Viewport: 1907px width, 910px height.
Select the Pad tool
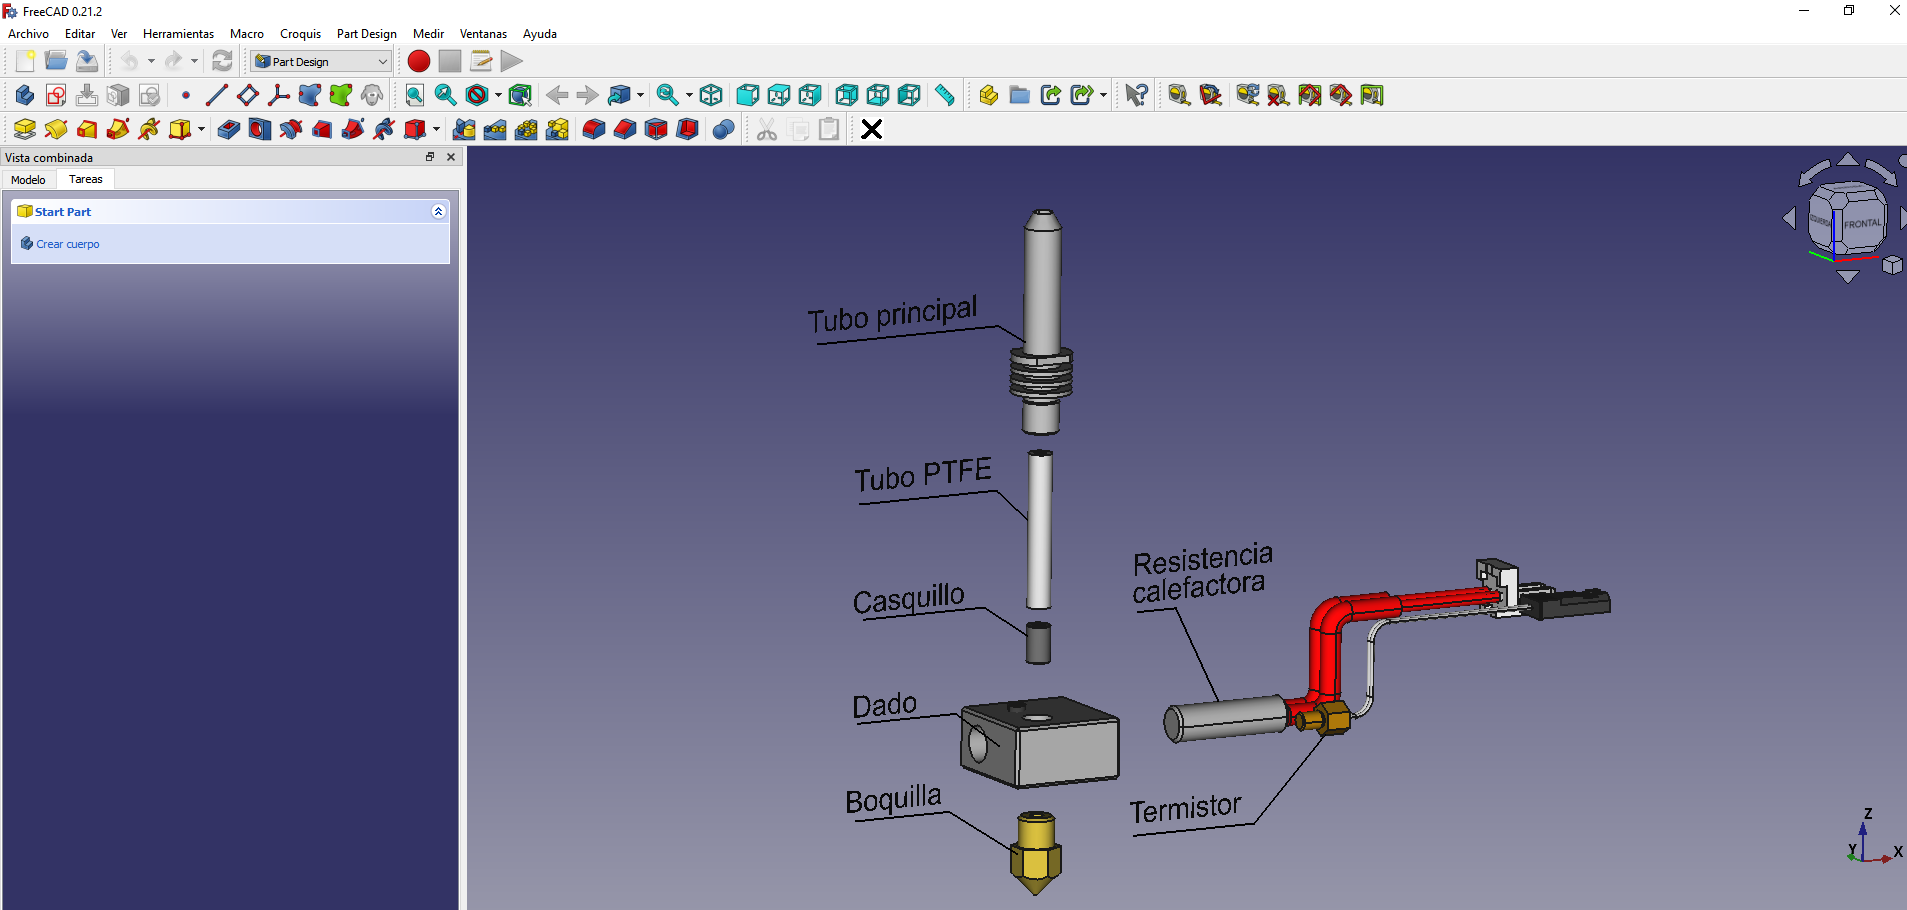tap(24, 129)
